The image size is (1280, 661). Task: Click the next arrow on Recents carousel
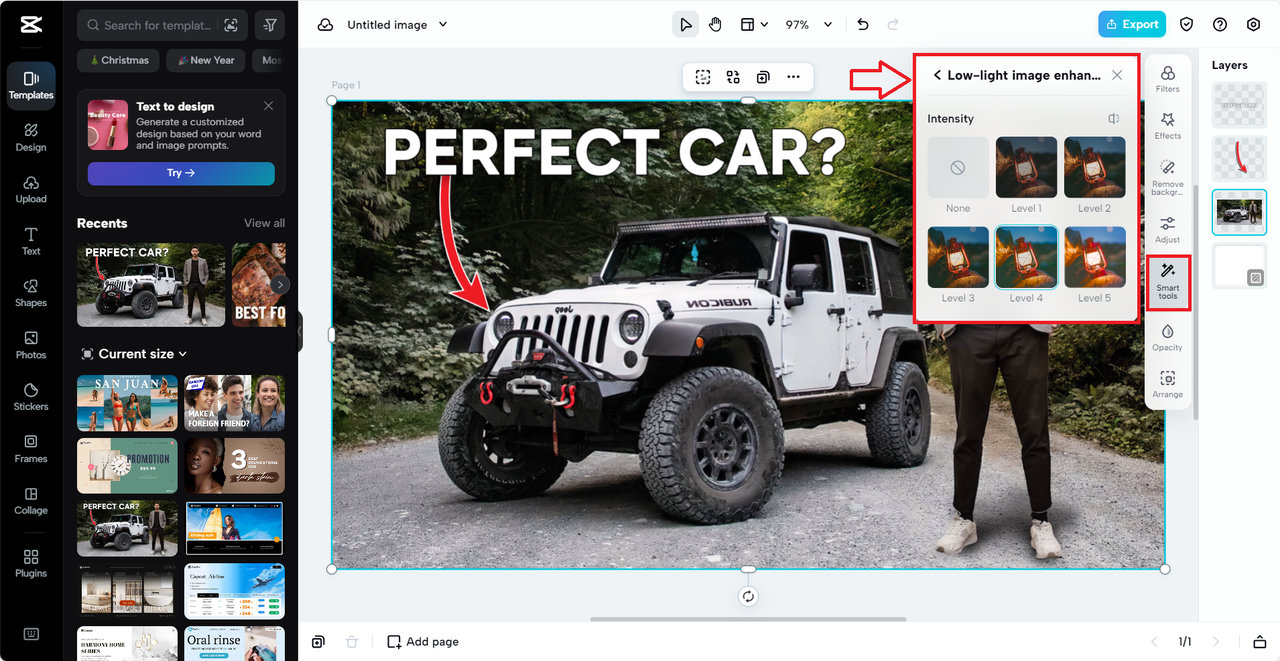(x=280, y=285)
